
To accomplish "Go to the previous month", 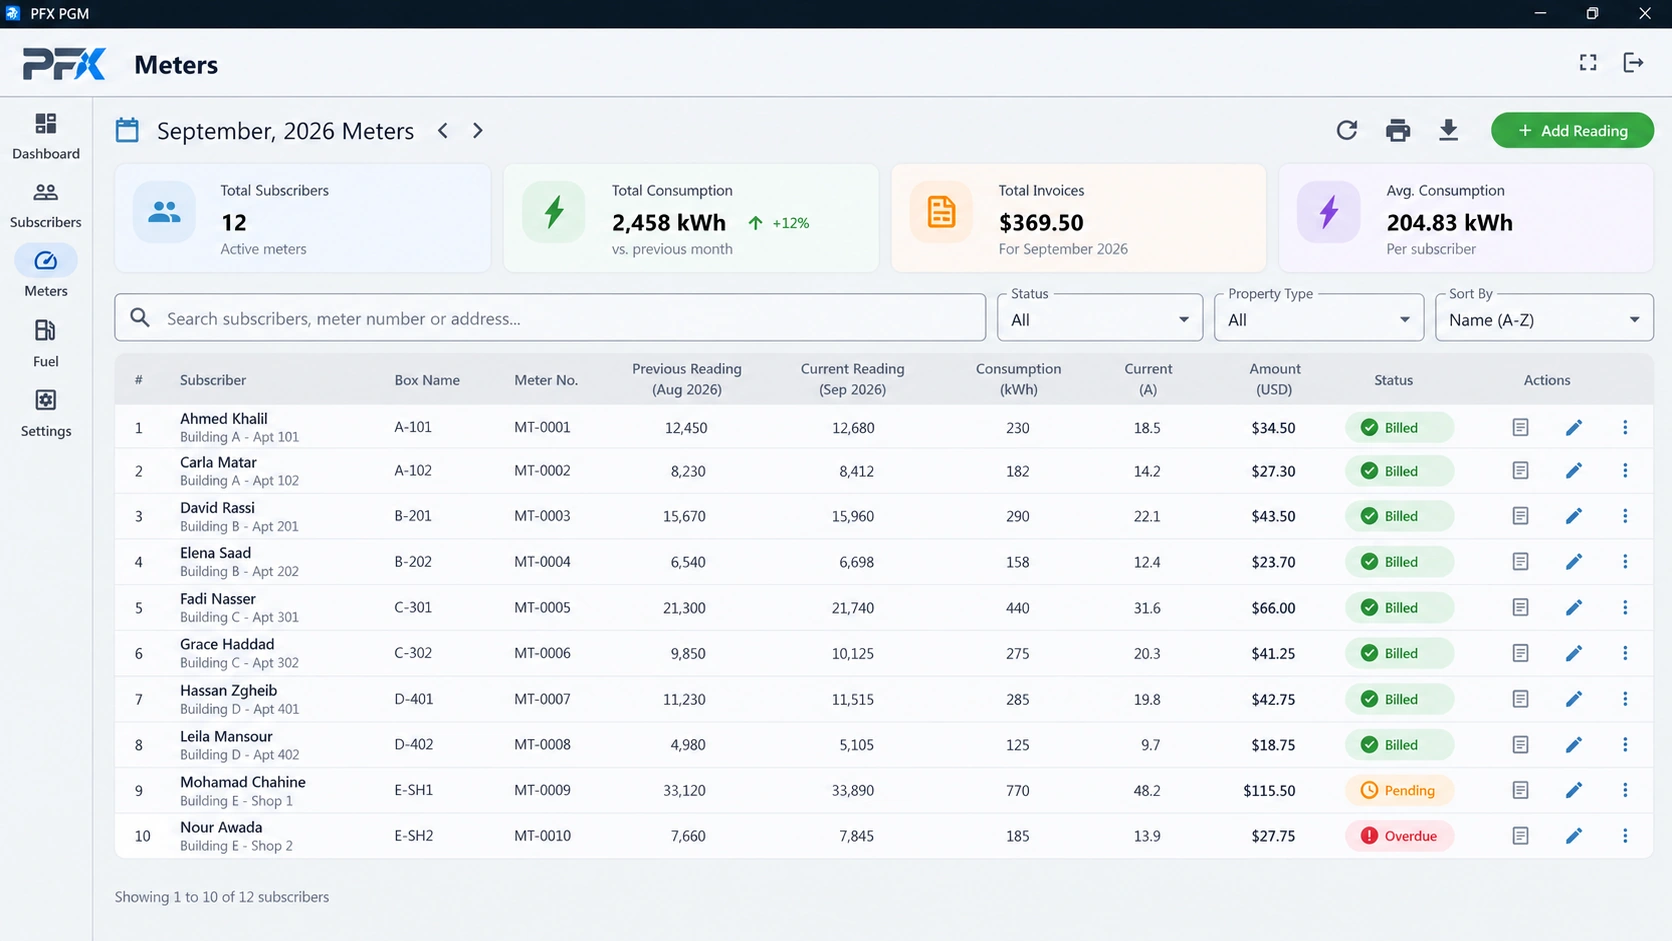I will [x=443, y=131].
